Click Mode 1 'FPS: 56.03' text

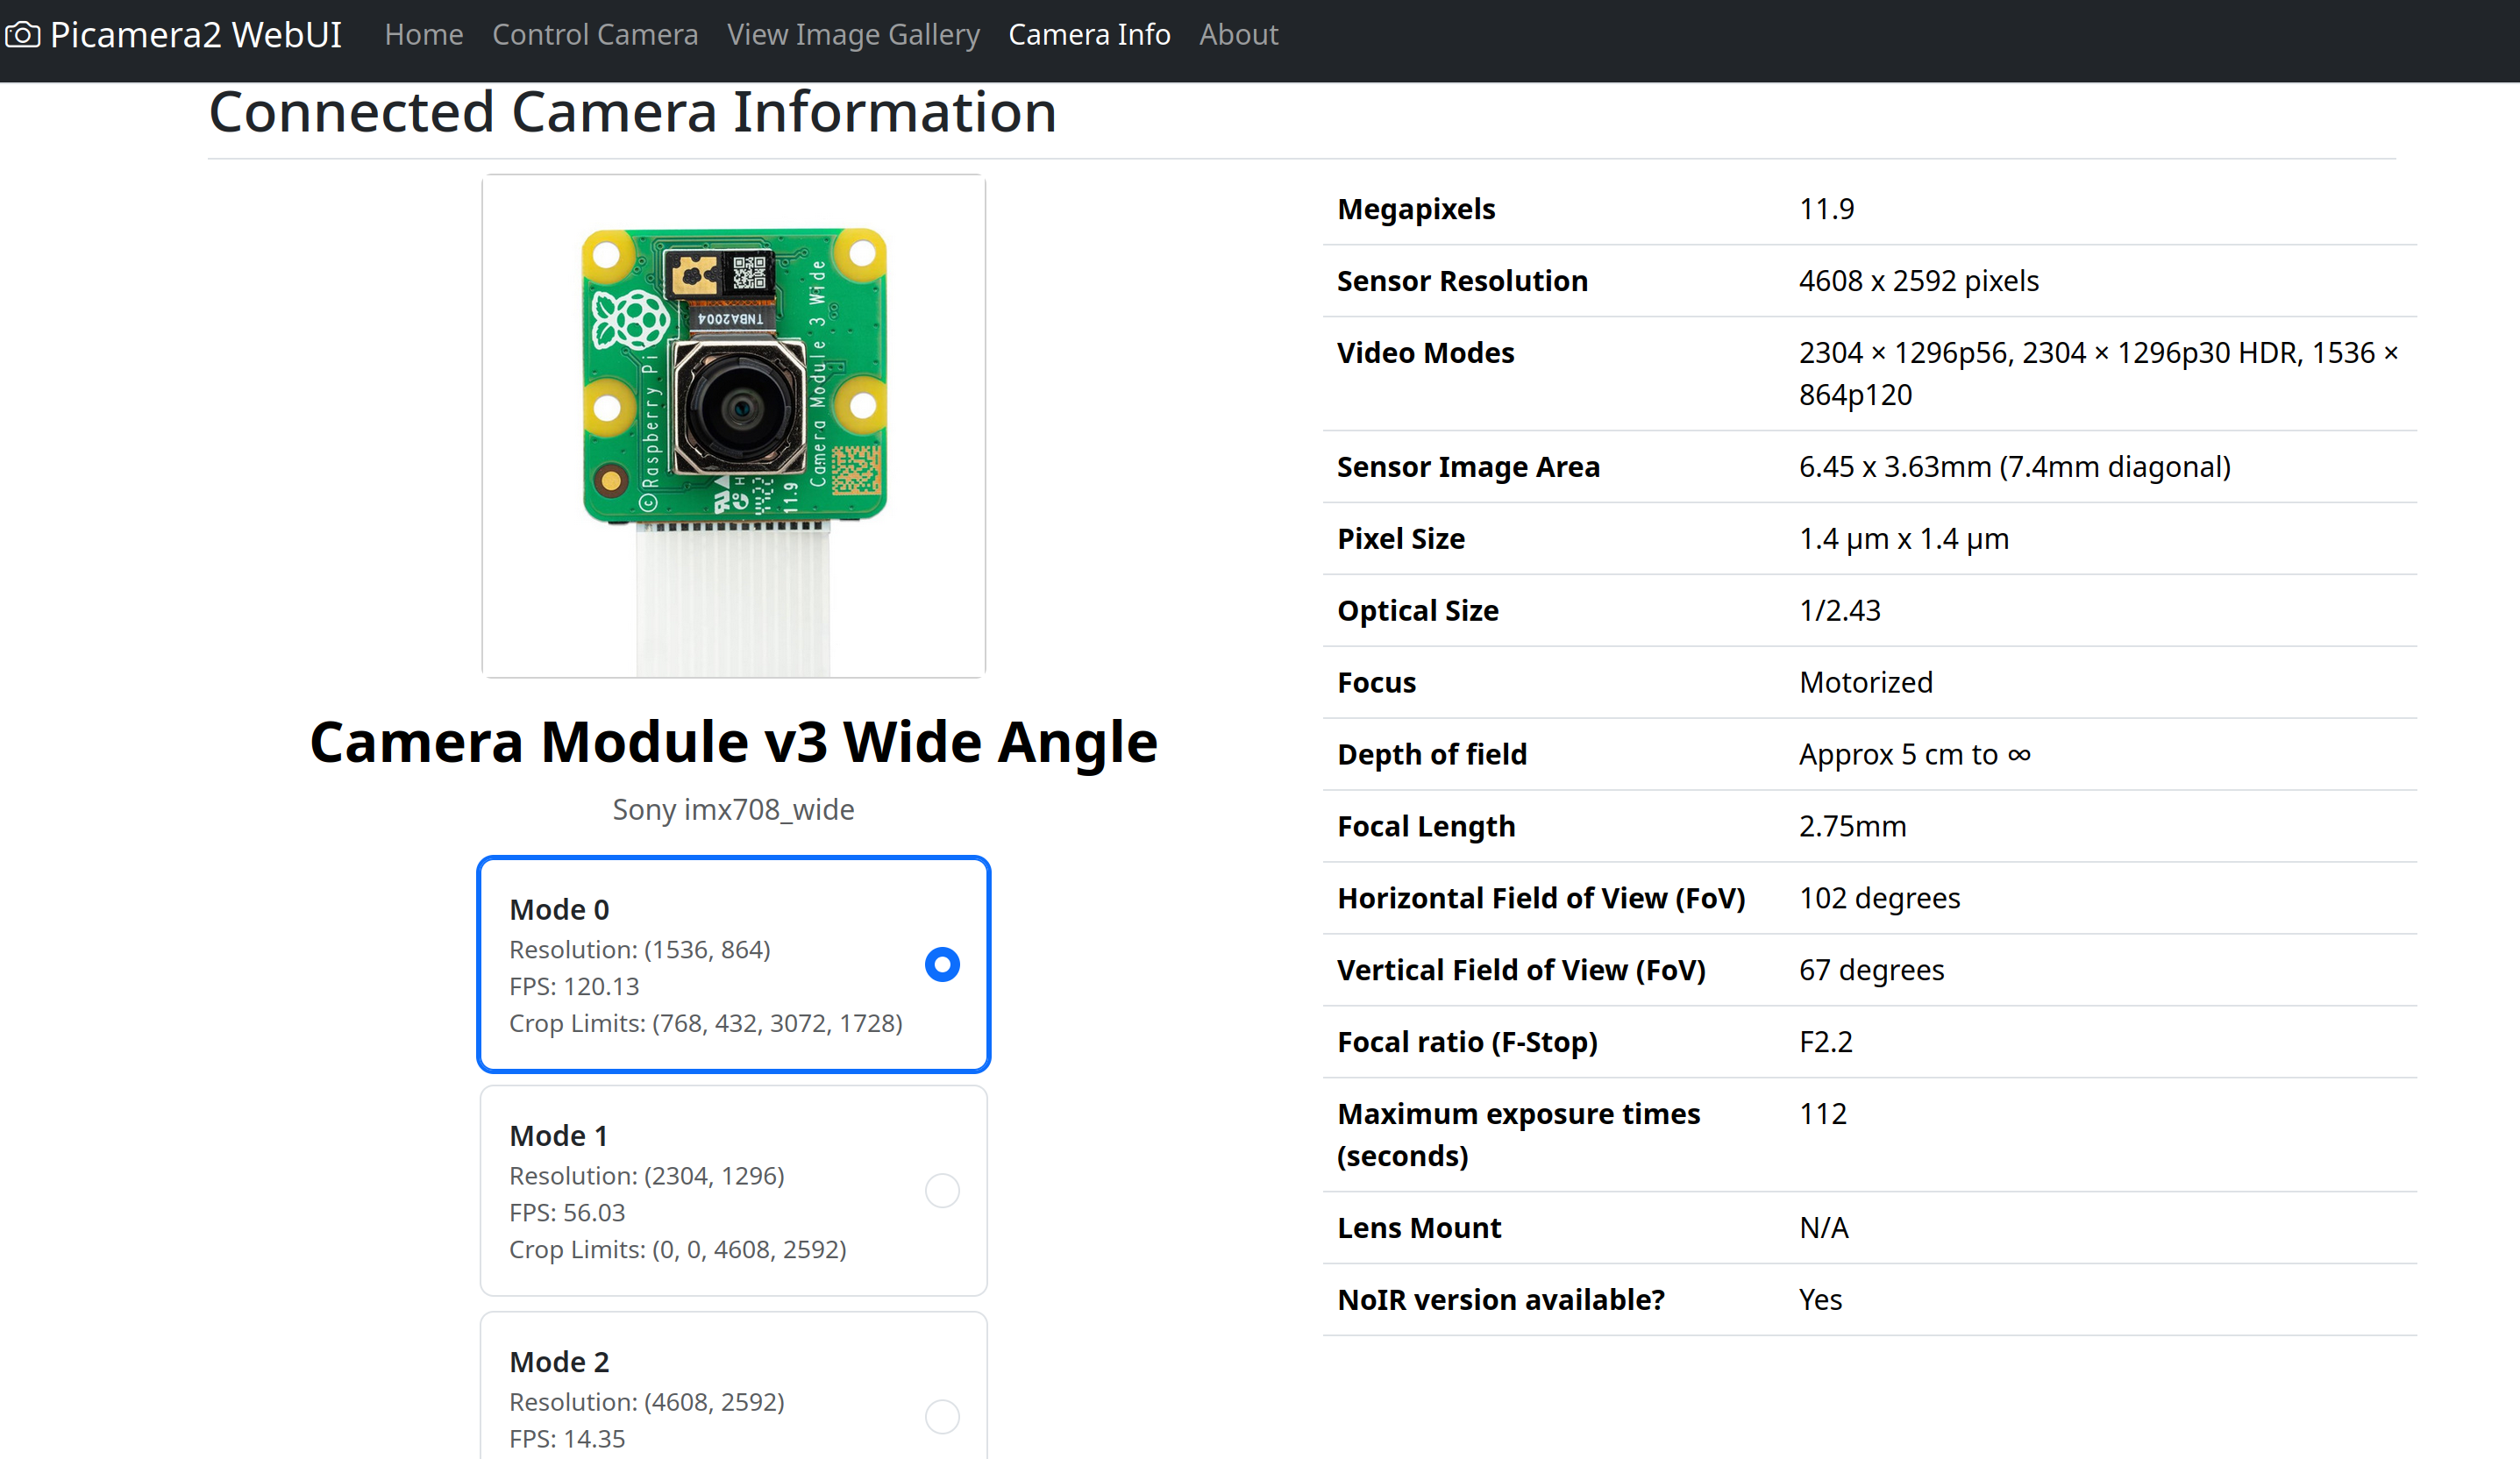click(567, 1212)
